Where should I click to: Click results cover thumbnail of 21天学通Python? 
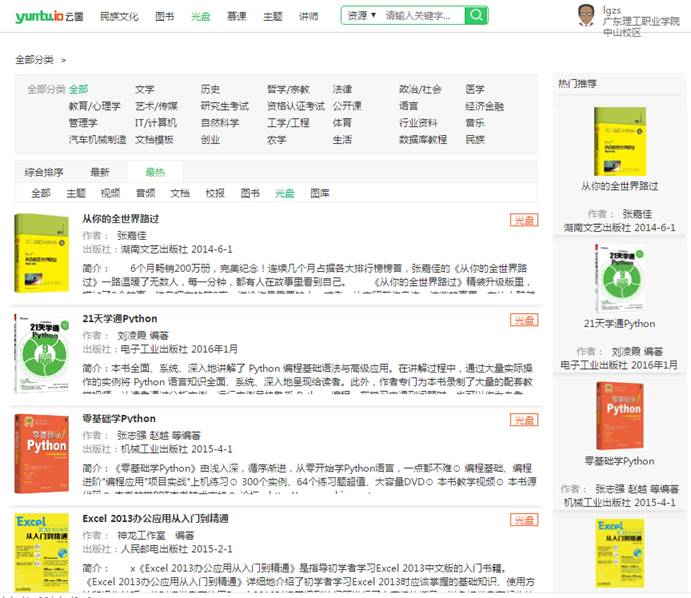coord(42,353)
